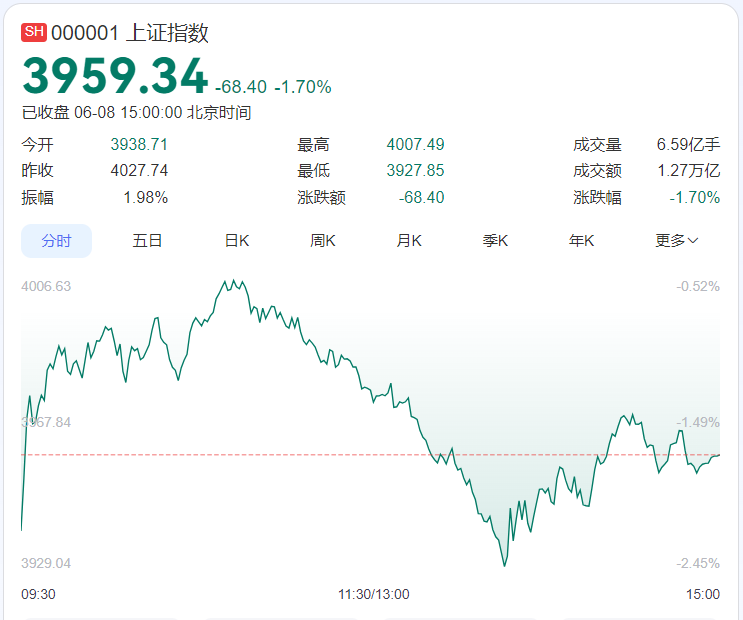
Task: Select the 分时 intraday chart tab
Action: (x=56, y=241)
